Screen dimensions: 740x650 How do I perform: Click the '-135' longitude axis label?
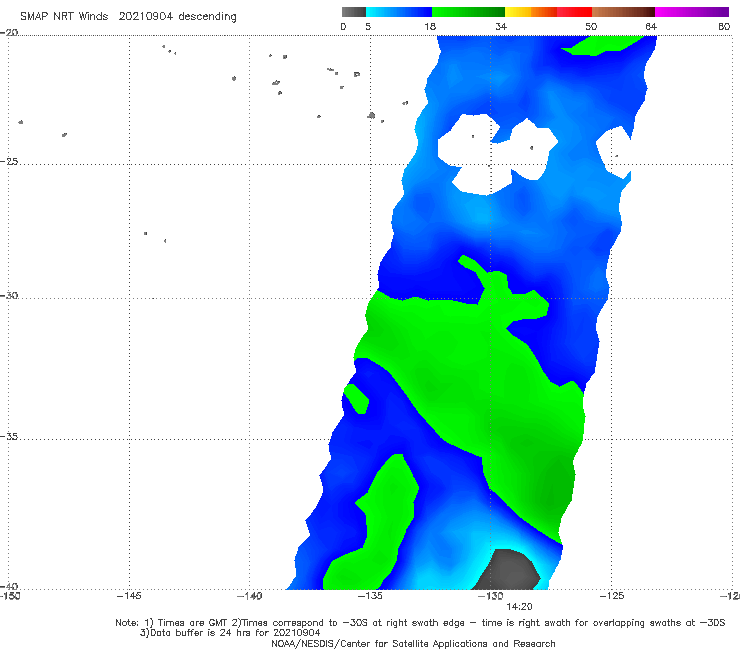click(370, 596)
